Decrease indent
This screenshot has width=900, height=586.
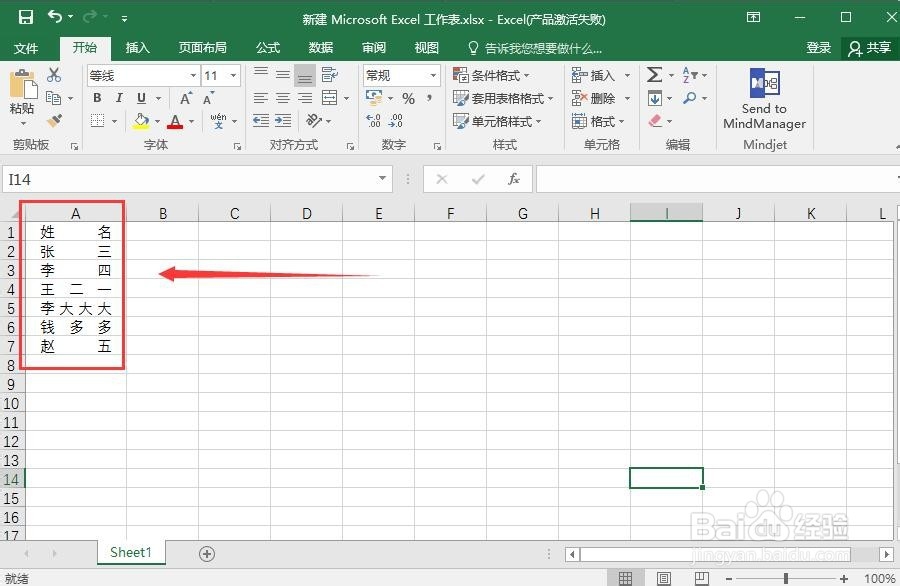point(261,121)
